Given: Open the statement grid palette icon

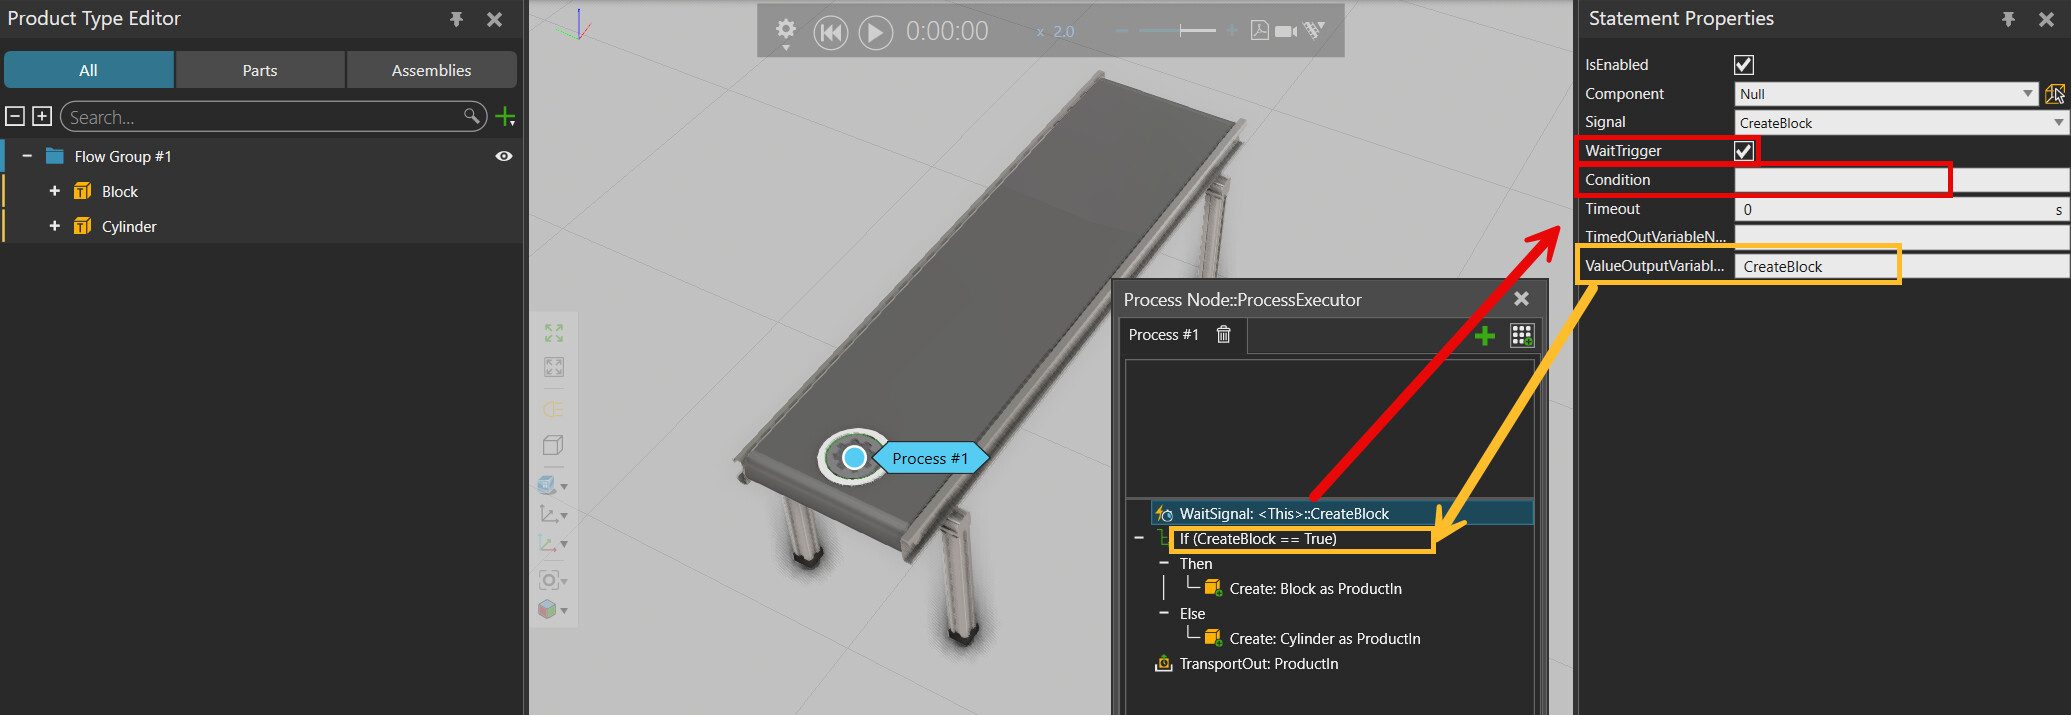Looking at the screenshot, I should (1521, 336).
